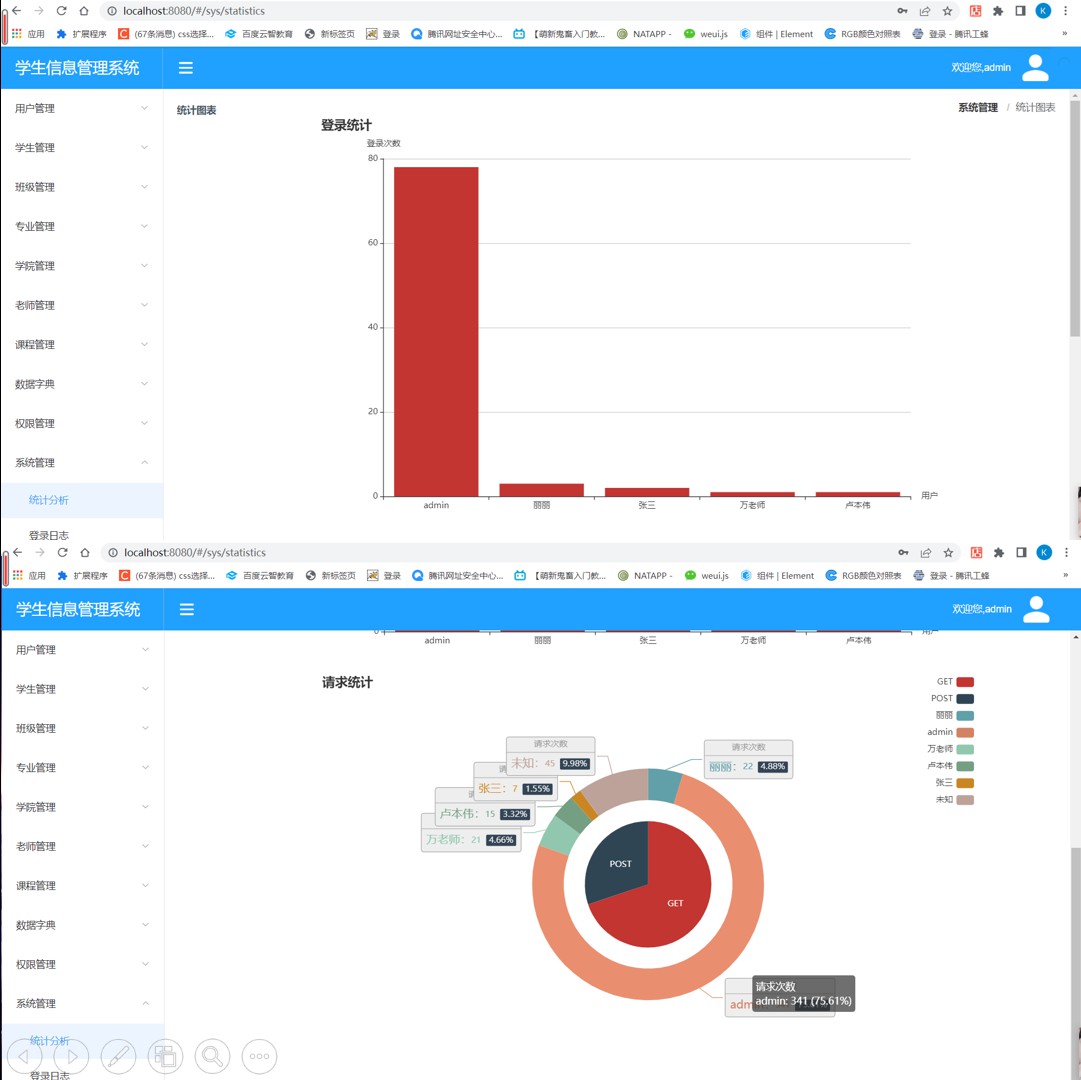The width and height of the screenshot is (1081, 1080).
Task: Reload the page in lower browser window
Action: (63, 552)
